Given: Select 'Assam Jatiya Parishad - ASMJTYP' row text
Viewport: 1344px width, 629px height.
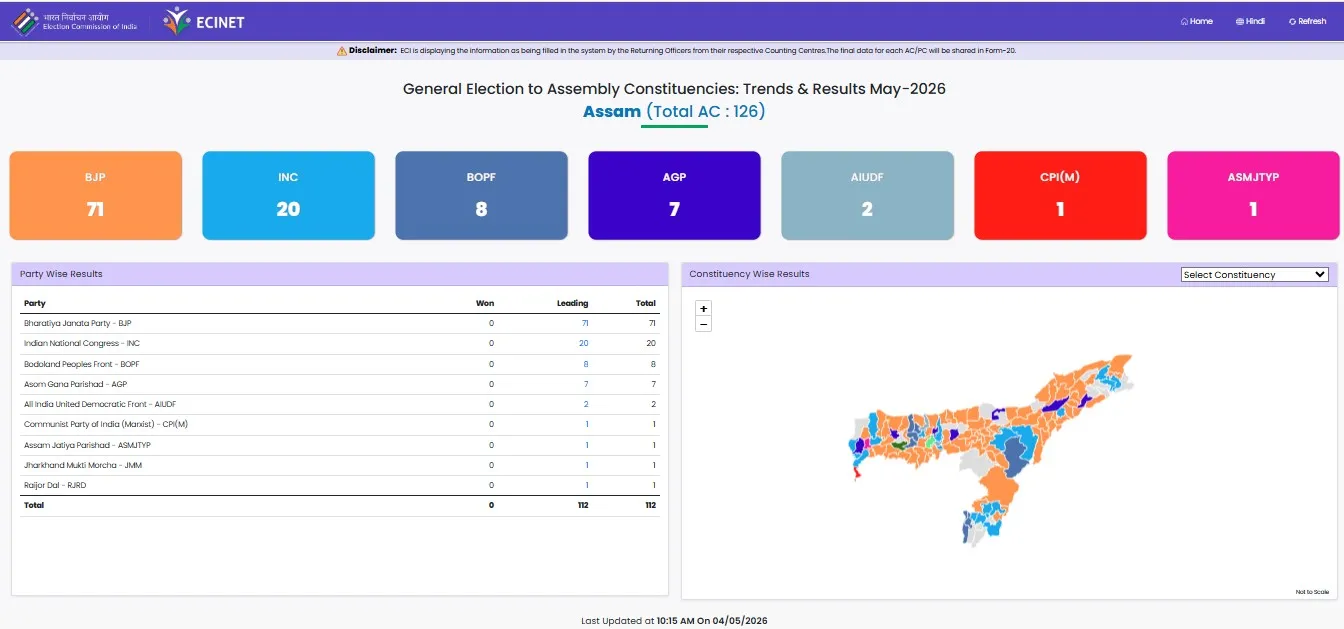Looking at the screenshot, I should tap(87, 445).
